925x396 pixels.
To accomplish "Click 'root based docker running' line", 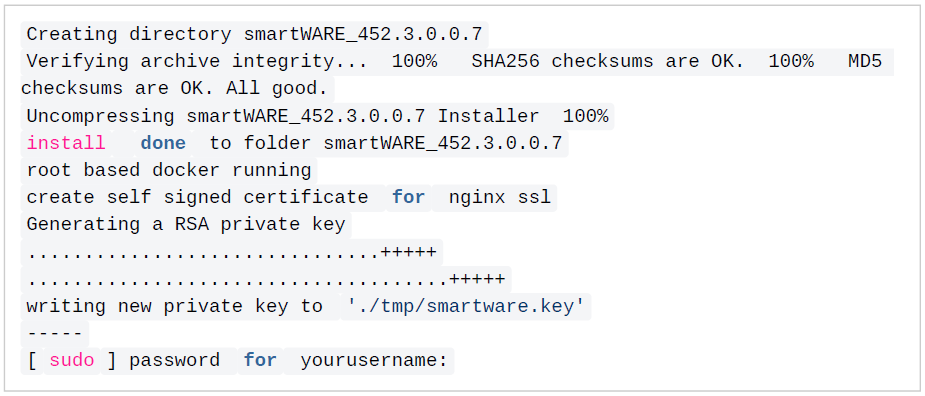I will tap(169, 170).
